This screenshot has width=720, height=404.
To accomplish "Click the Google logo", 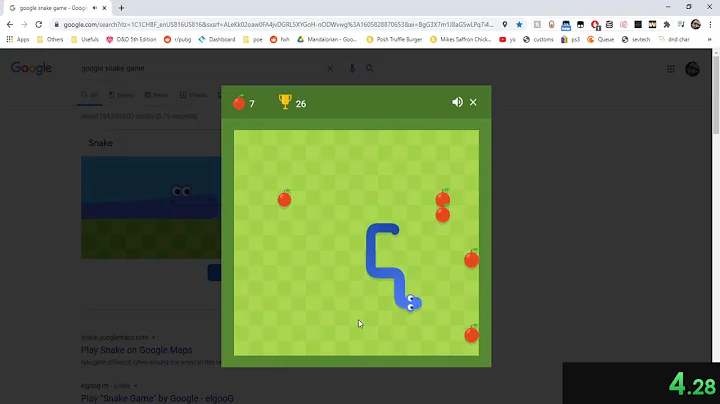I will pos(31,68).
